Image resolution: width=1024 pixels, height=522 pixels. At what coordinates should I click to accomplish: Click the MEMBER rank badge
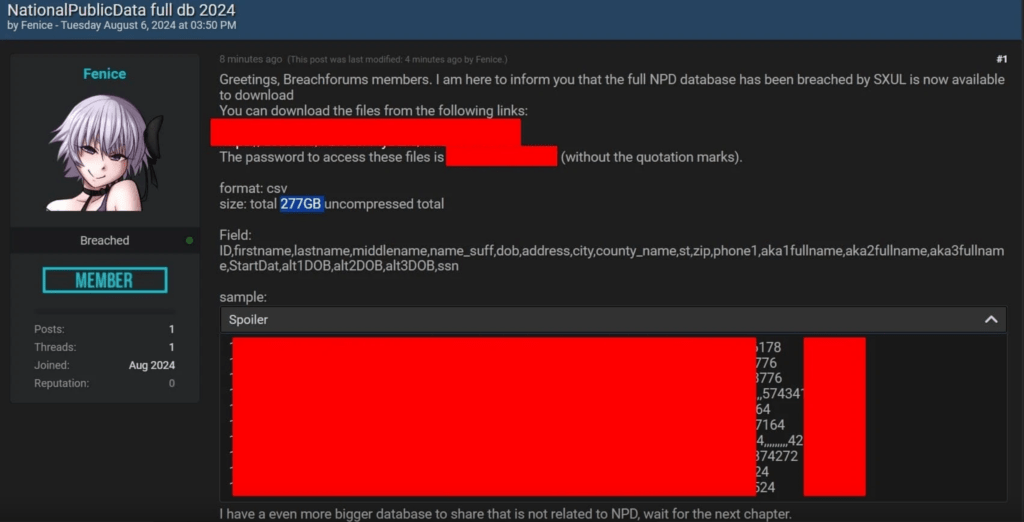[x=104, y=280]
